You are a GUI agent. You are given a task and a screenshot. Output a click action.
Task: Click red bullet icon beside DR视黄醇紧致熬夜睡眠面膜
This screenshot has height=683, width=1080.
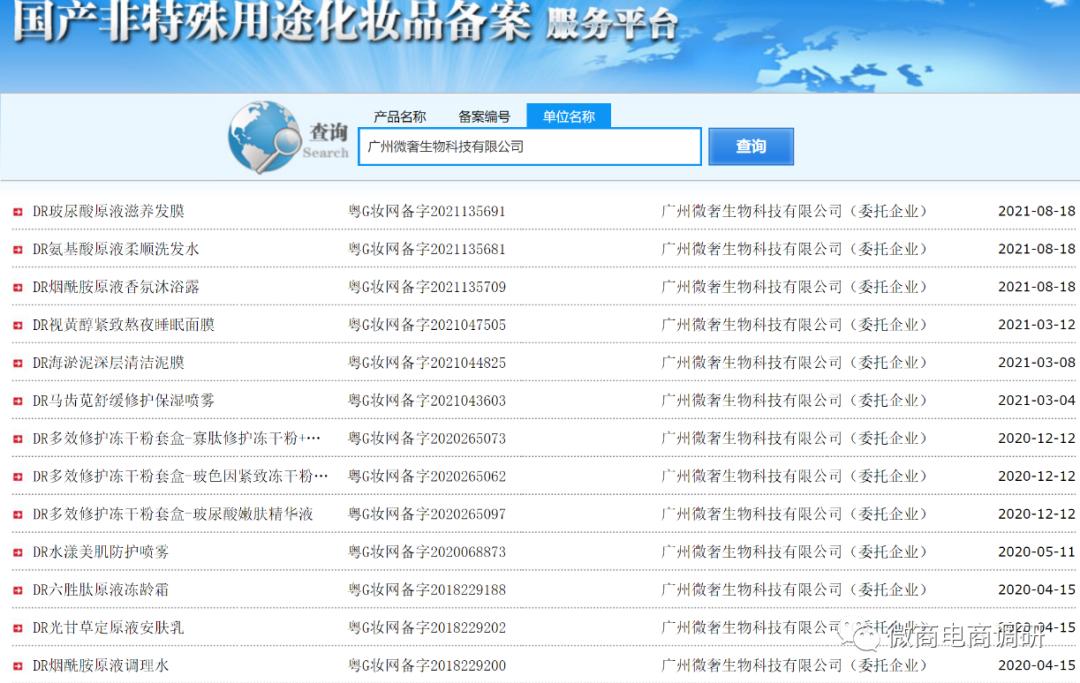tap(18, 326)
